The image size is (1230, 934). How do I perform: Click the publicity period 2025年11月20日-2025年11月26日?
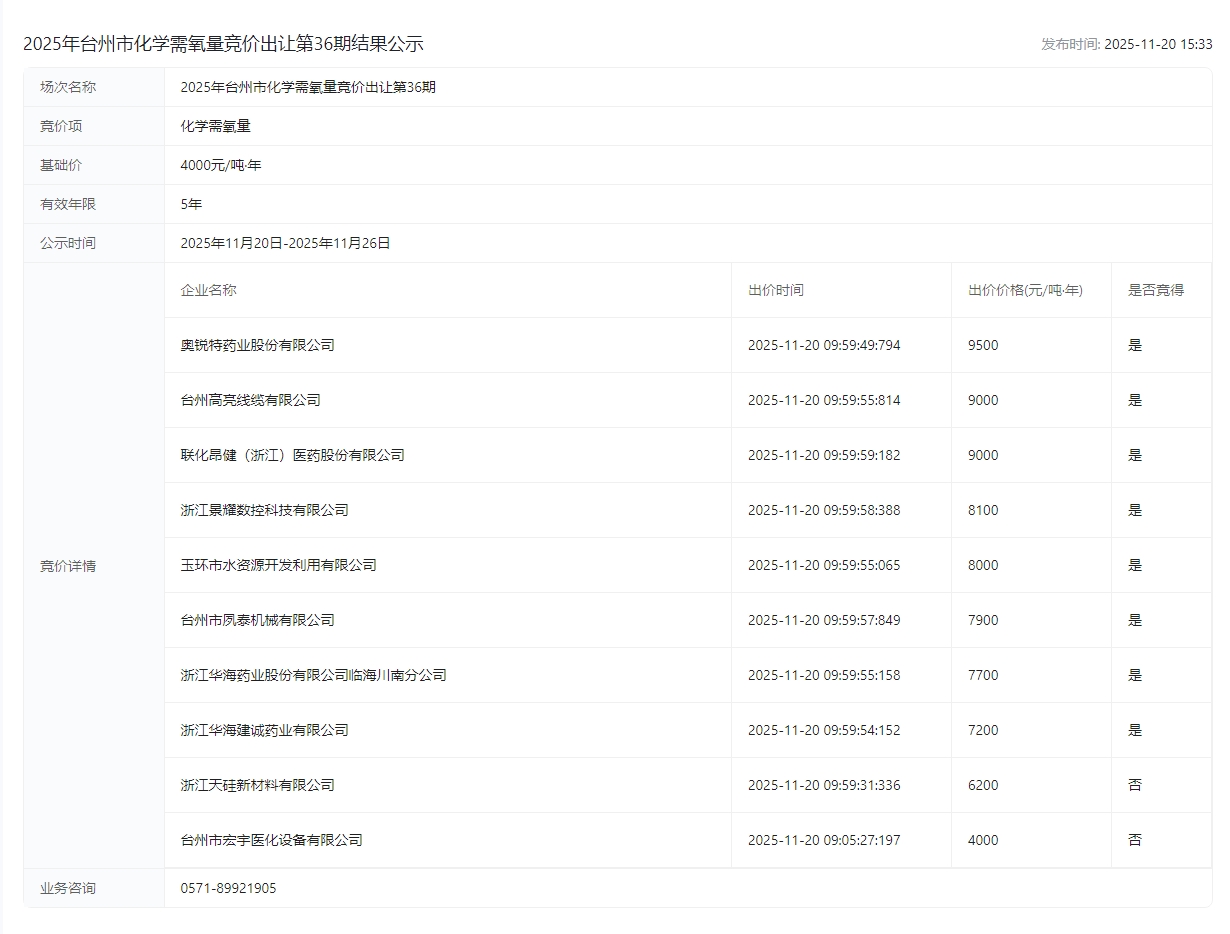(x=285, y=243)
